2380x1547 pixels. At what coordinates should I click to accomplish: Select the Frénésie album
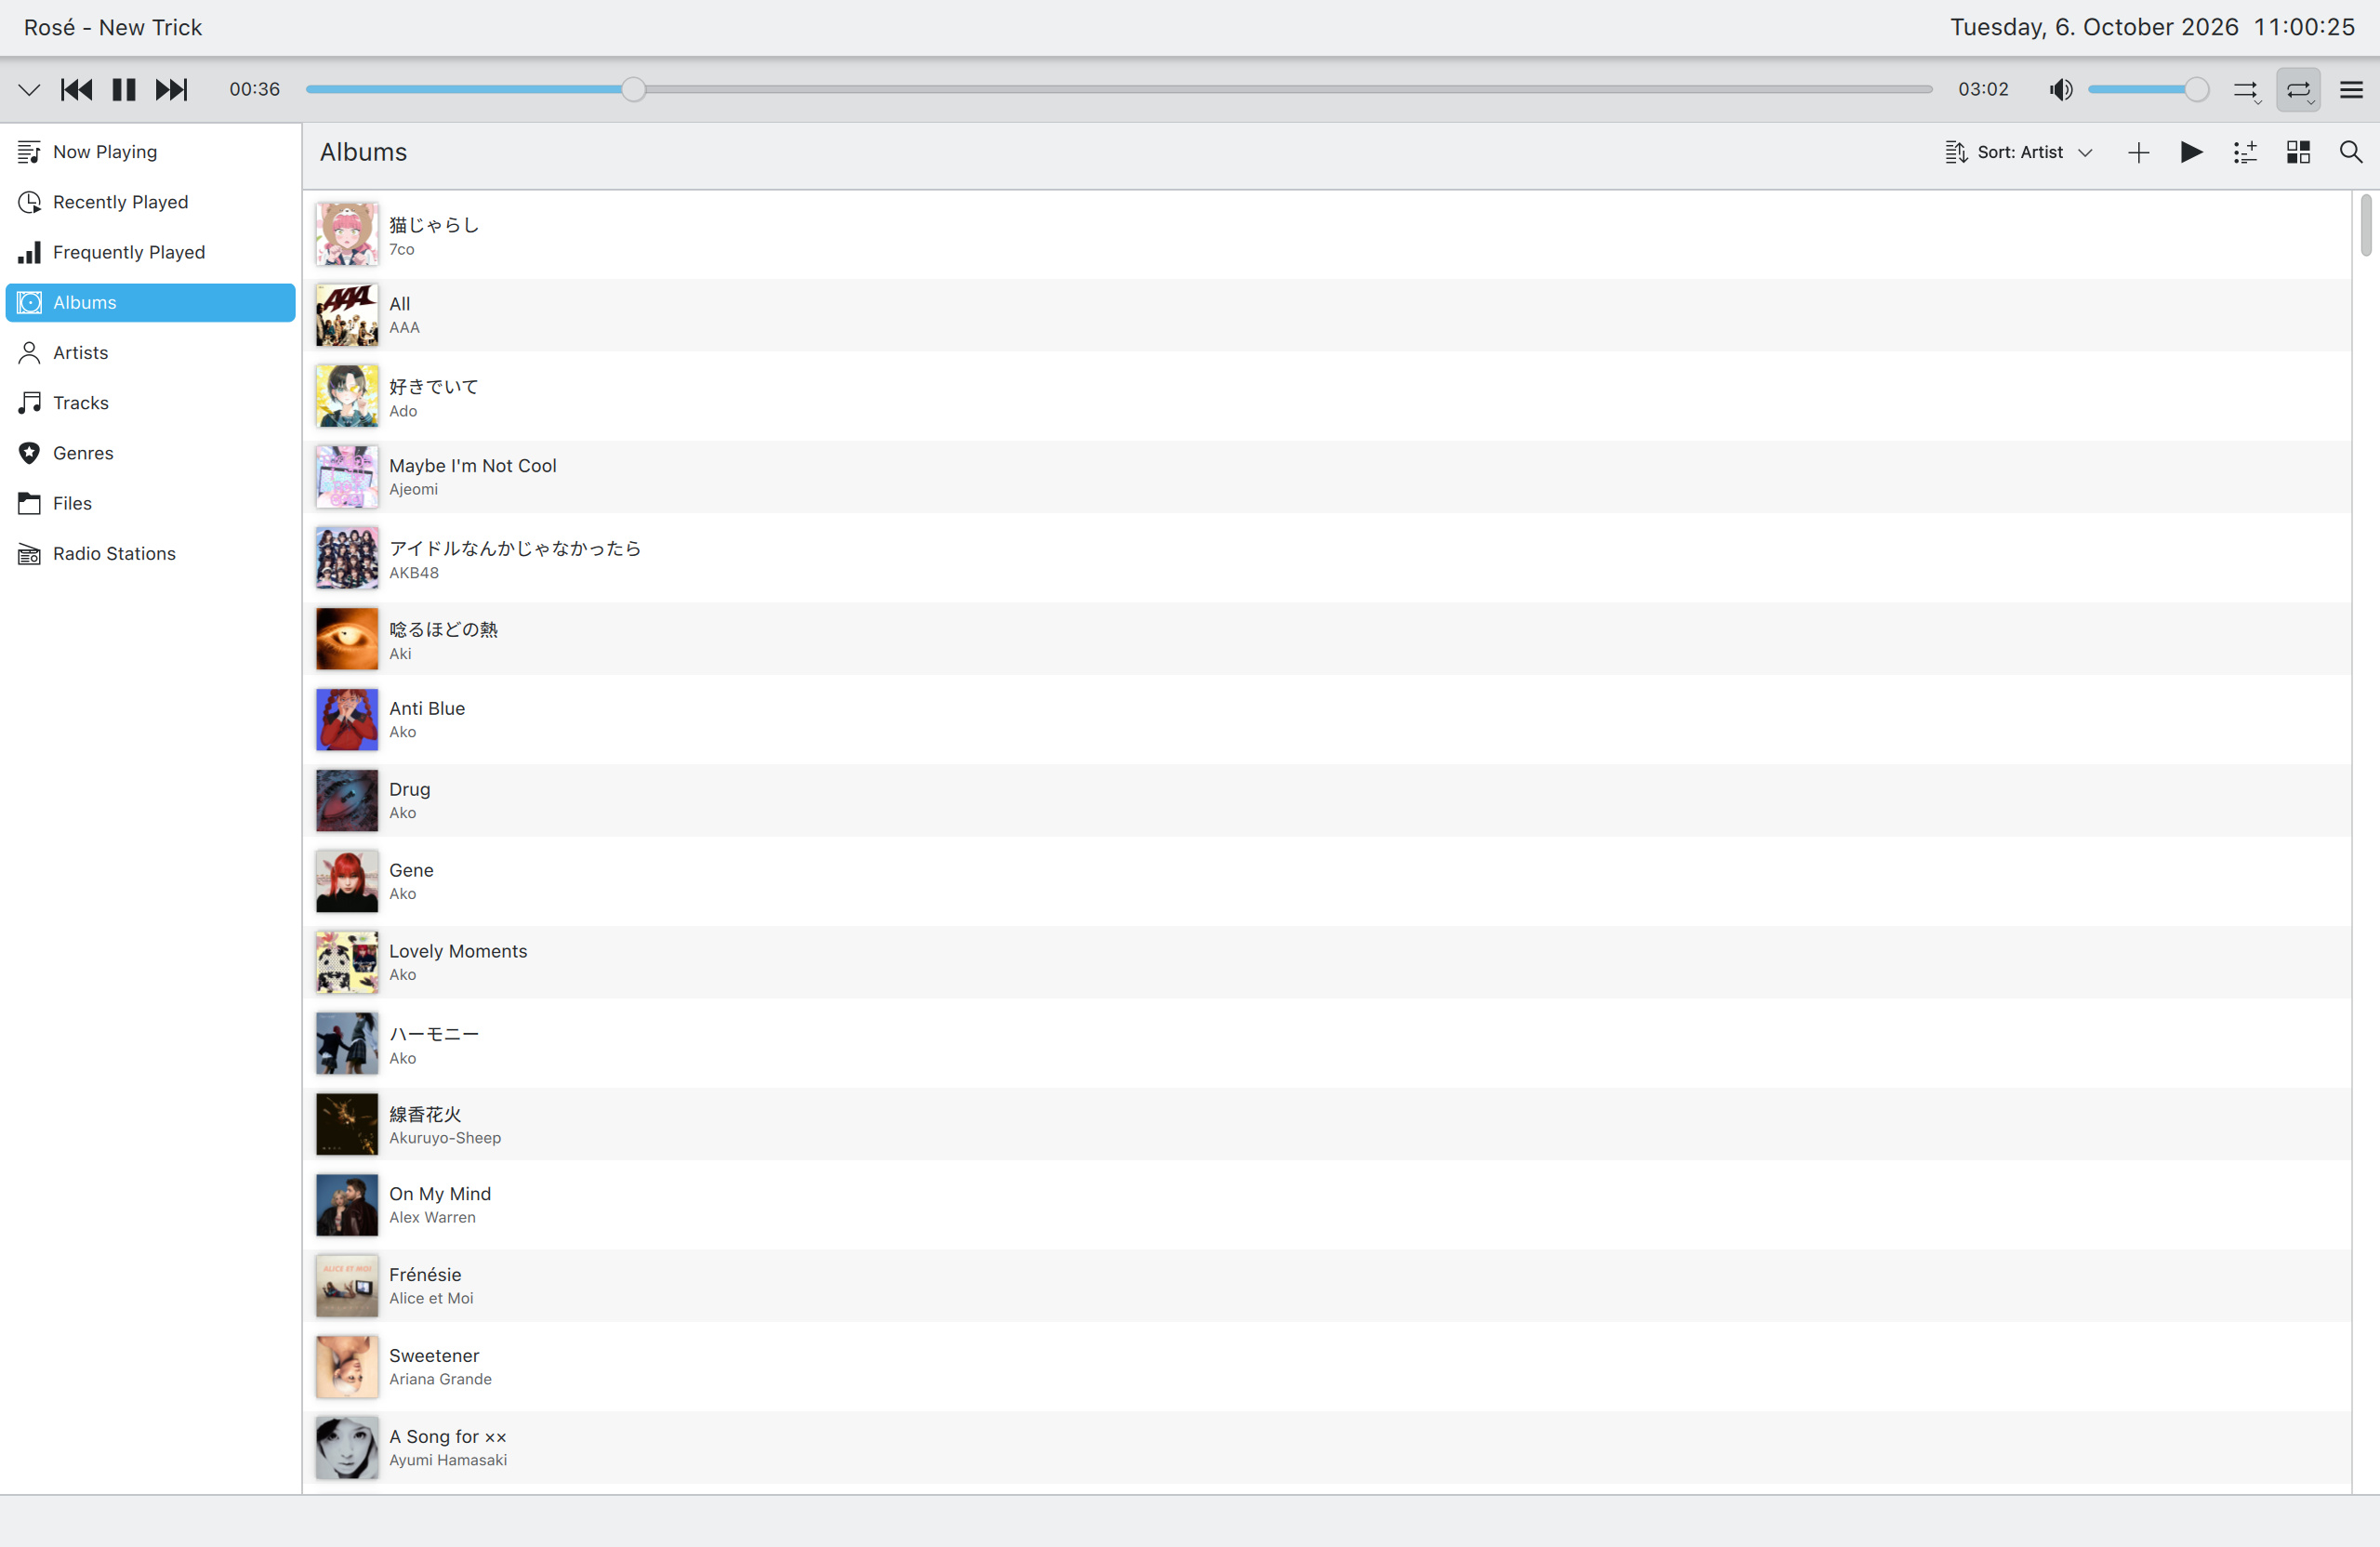pyautogui.click(x=1327, y=1286)
